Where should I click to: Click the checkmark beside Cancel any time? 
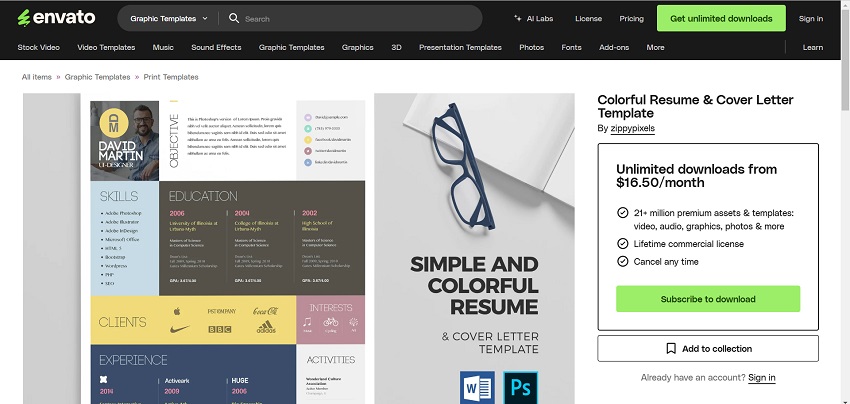coord(622,261)
